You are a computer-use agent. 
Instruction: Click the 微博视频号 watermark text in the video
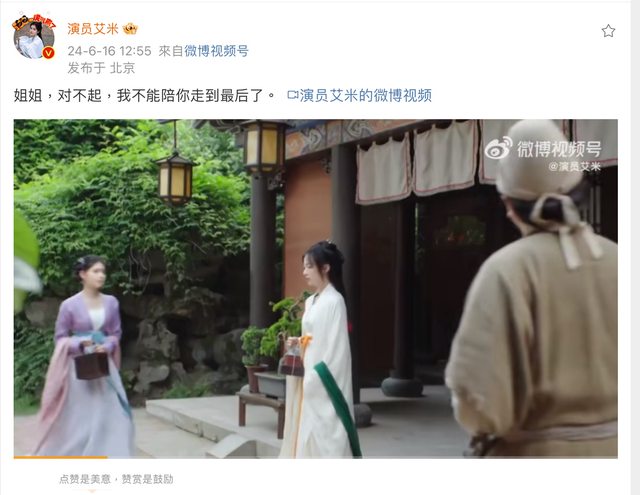click(x=559, y=149)
